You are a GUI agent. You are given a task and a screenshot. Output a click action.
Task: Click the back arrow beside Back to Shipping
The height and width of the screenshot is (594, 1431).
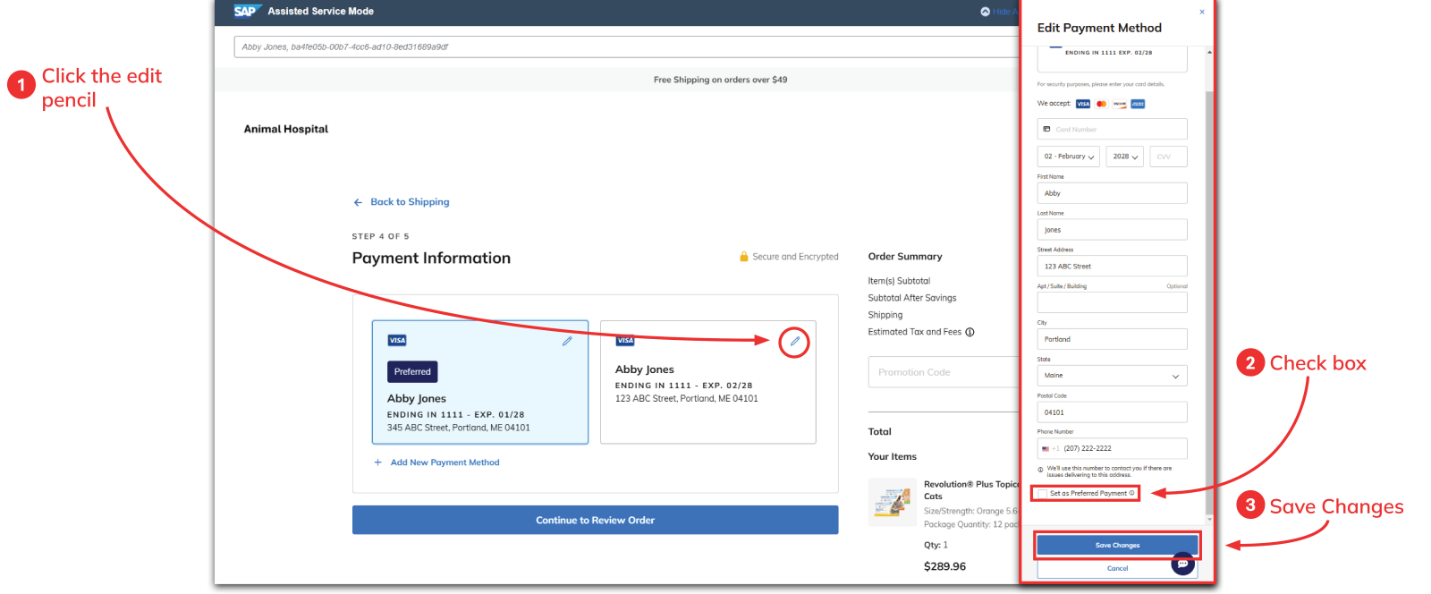358,202
